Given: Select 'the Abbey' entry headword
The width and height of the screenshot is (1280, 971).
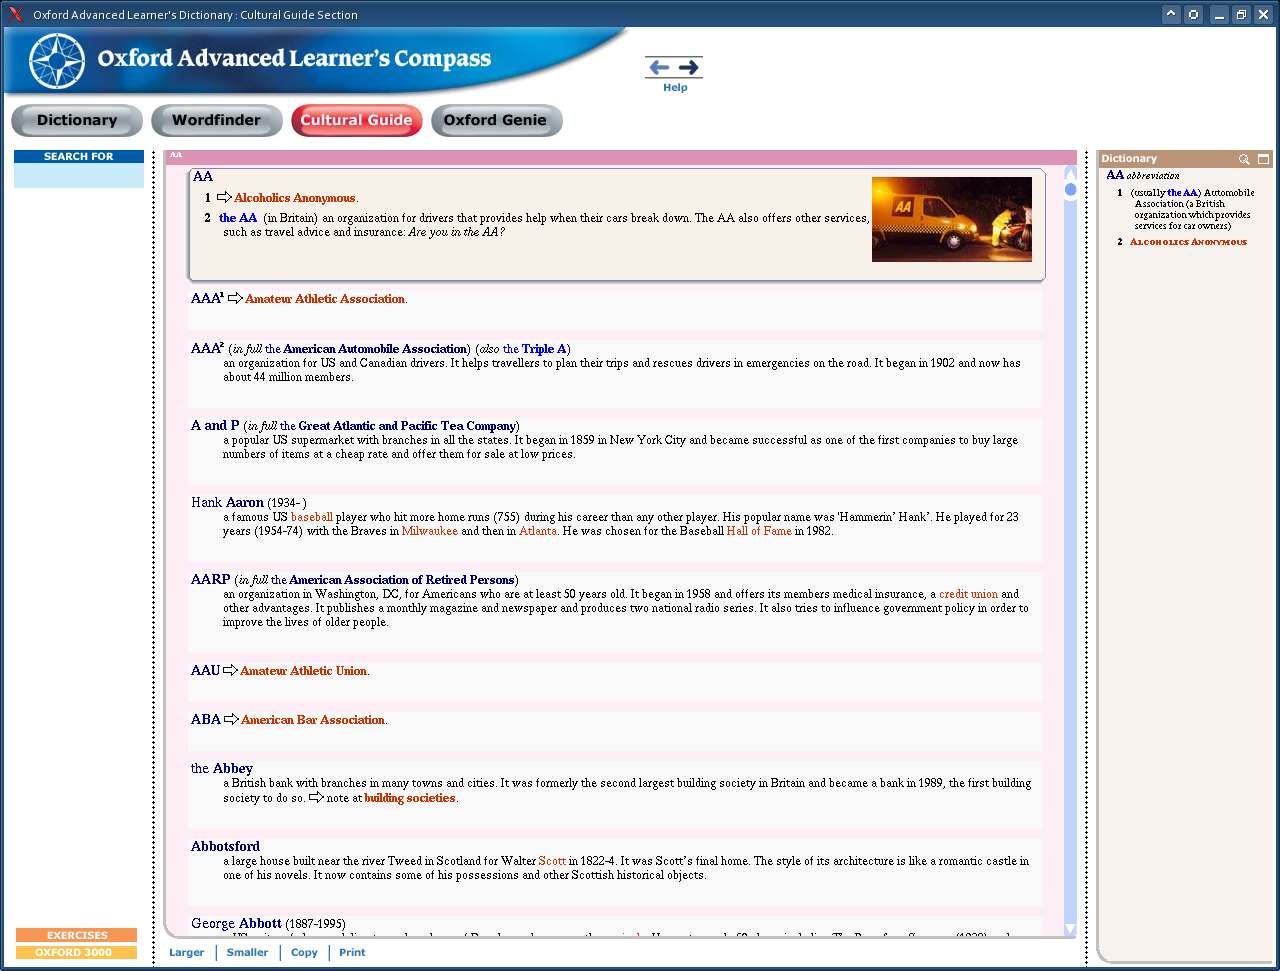Looking at the screenshot, I should 222,769.
